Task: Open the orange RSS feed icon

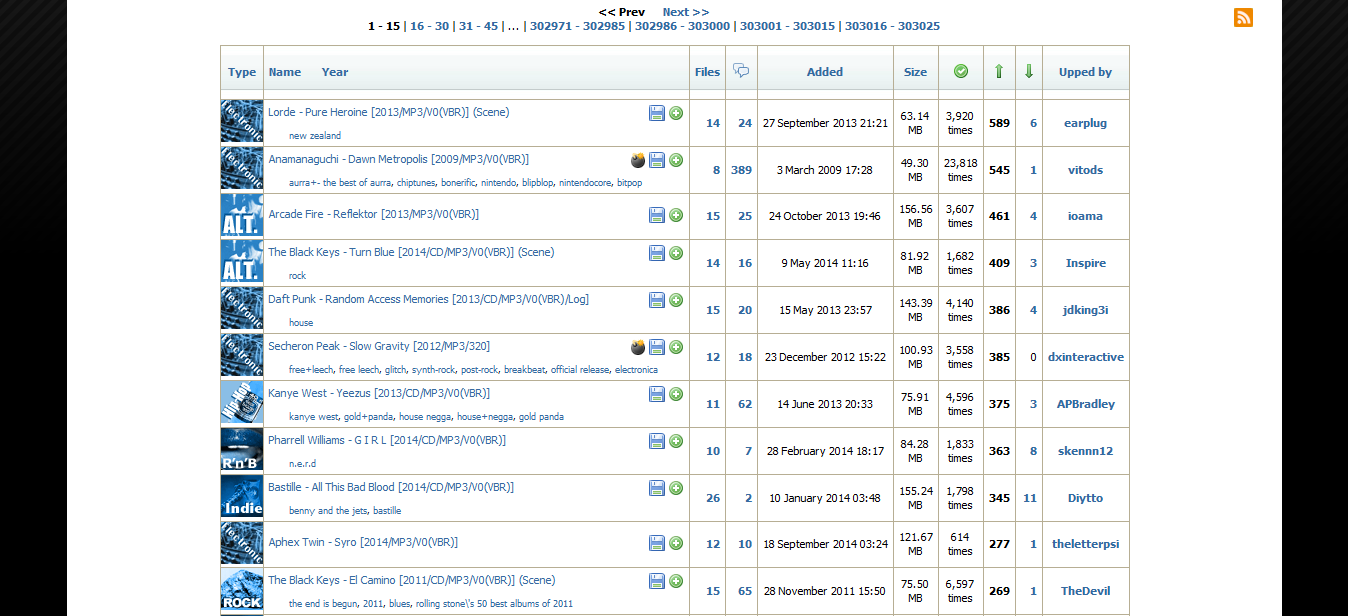Action: 1243,17
